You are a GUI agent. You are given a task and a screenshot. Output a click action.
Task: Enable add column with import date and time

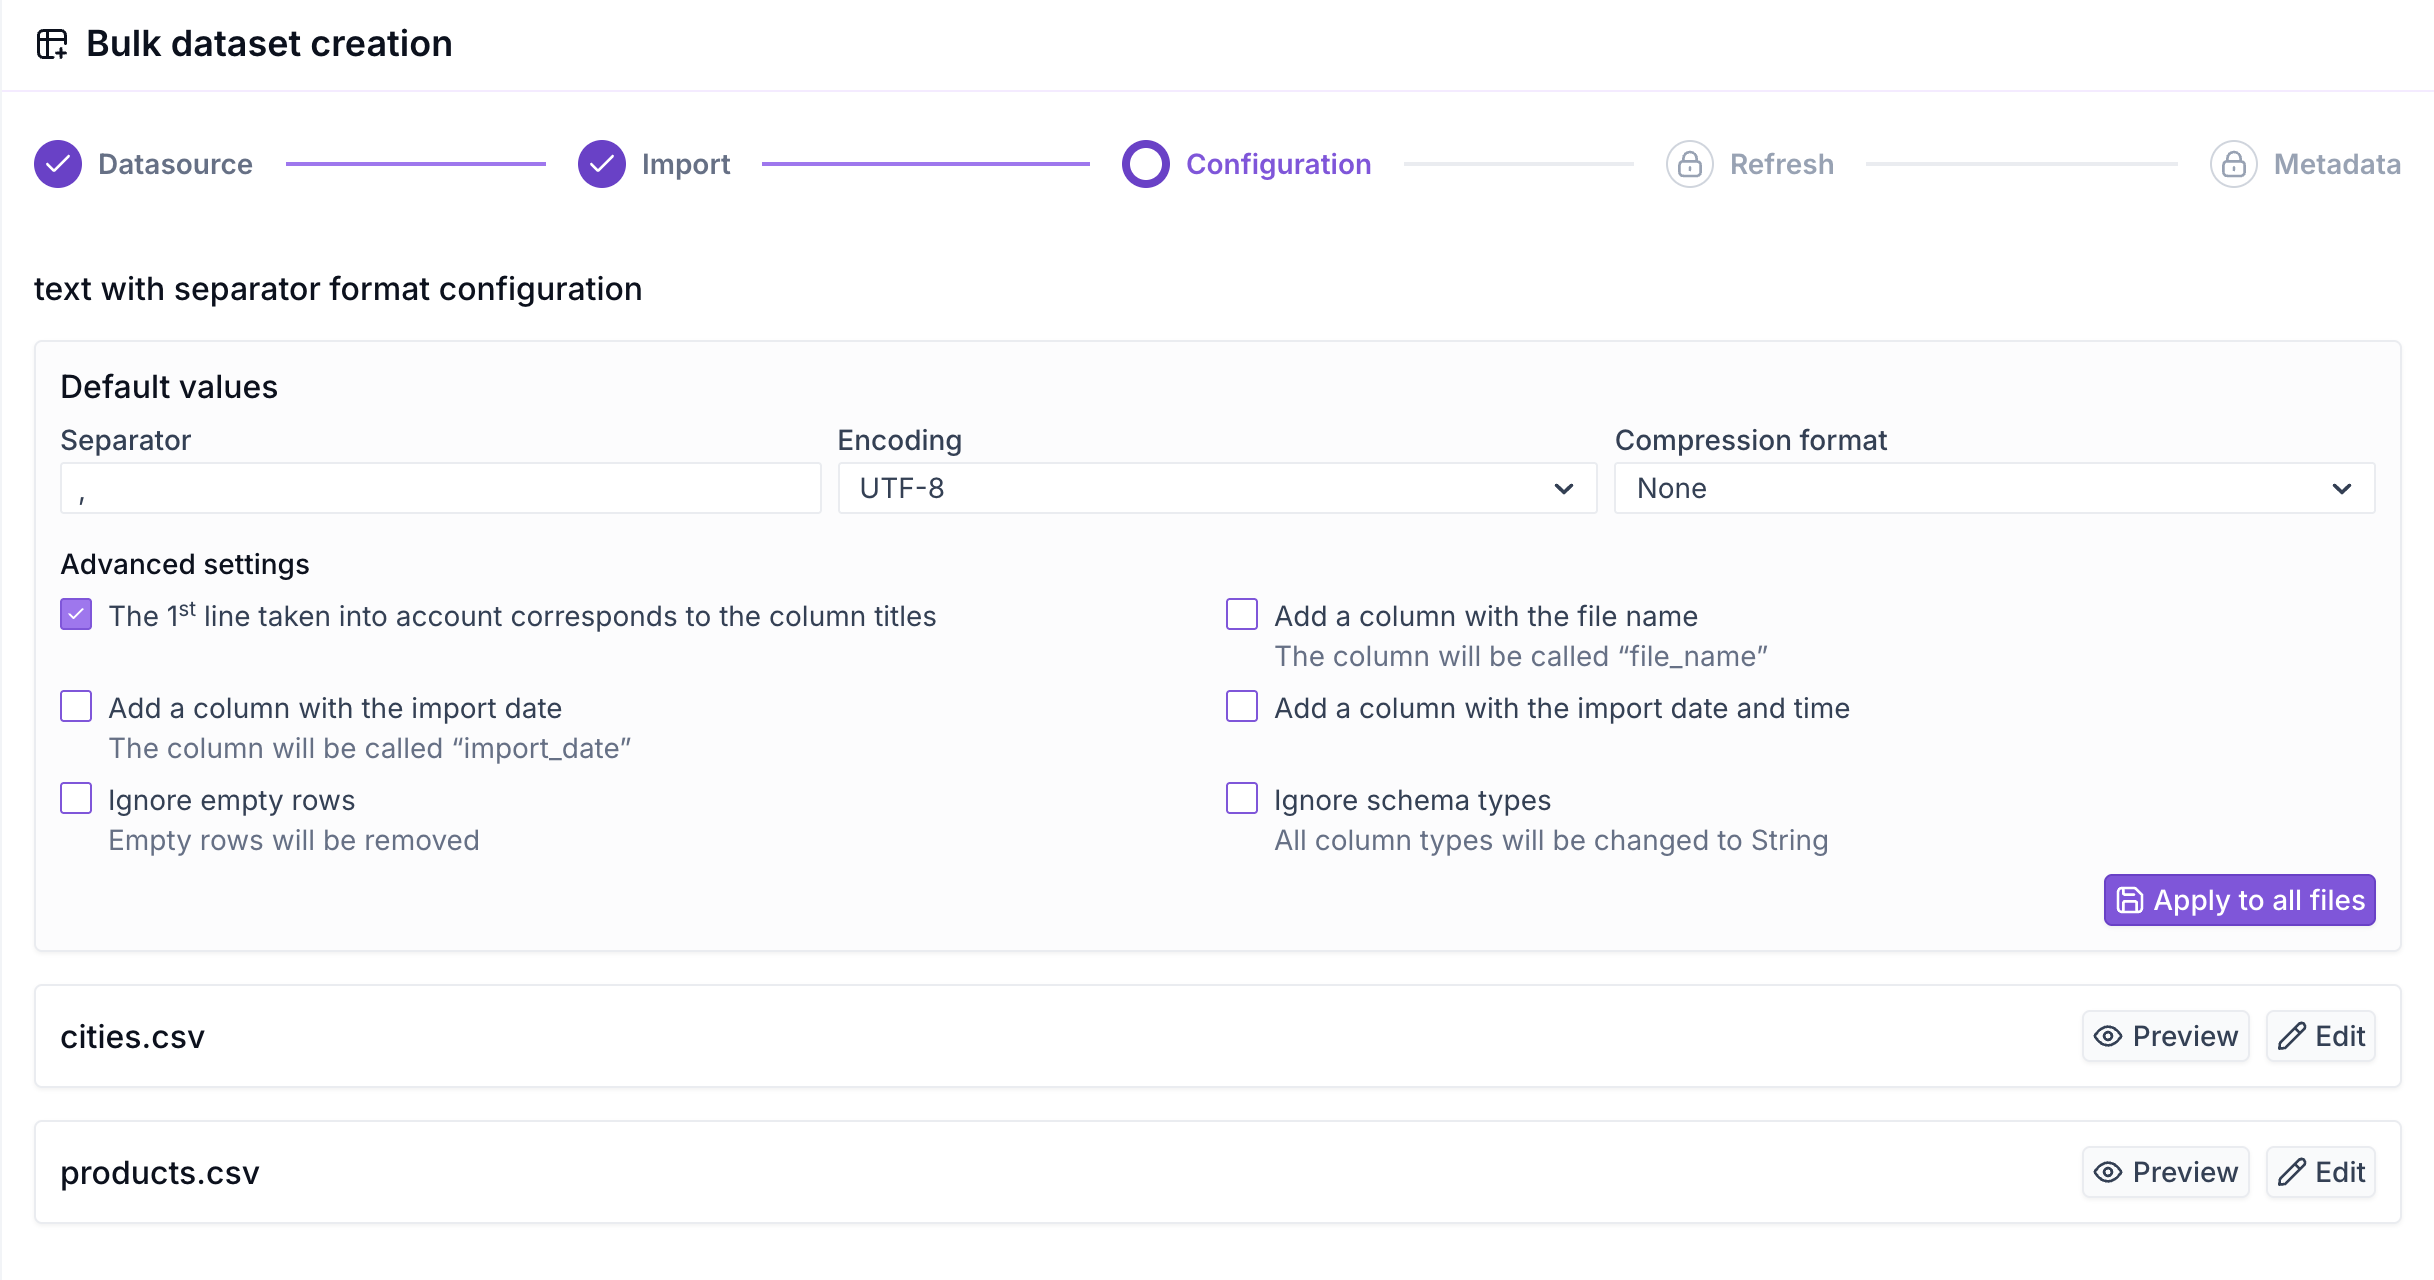(x=1242, y=706)
